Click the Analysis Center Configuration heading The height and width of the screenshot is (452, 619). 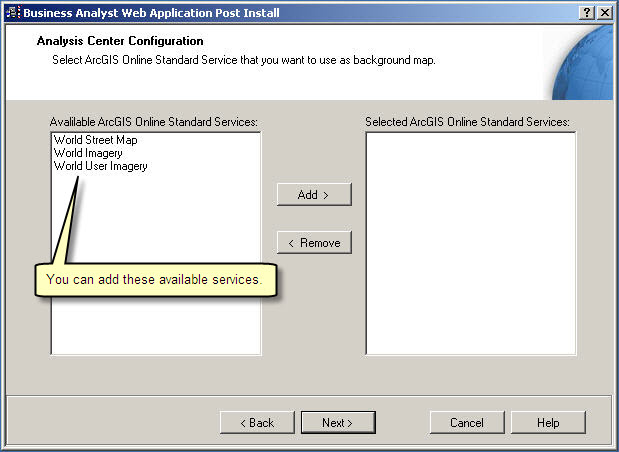click(120, 41)
